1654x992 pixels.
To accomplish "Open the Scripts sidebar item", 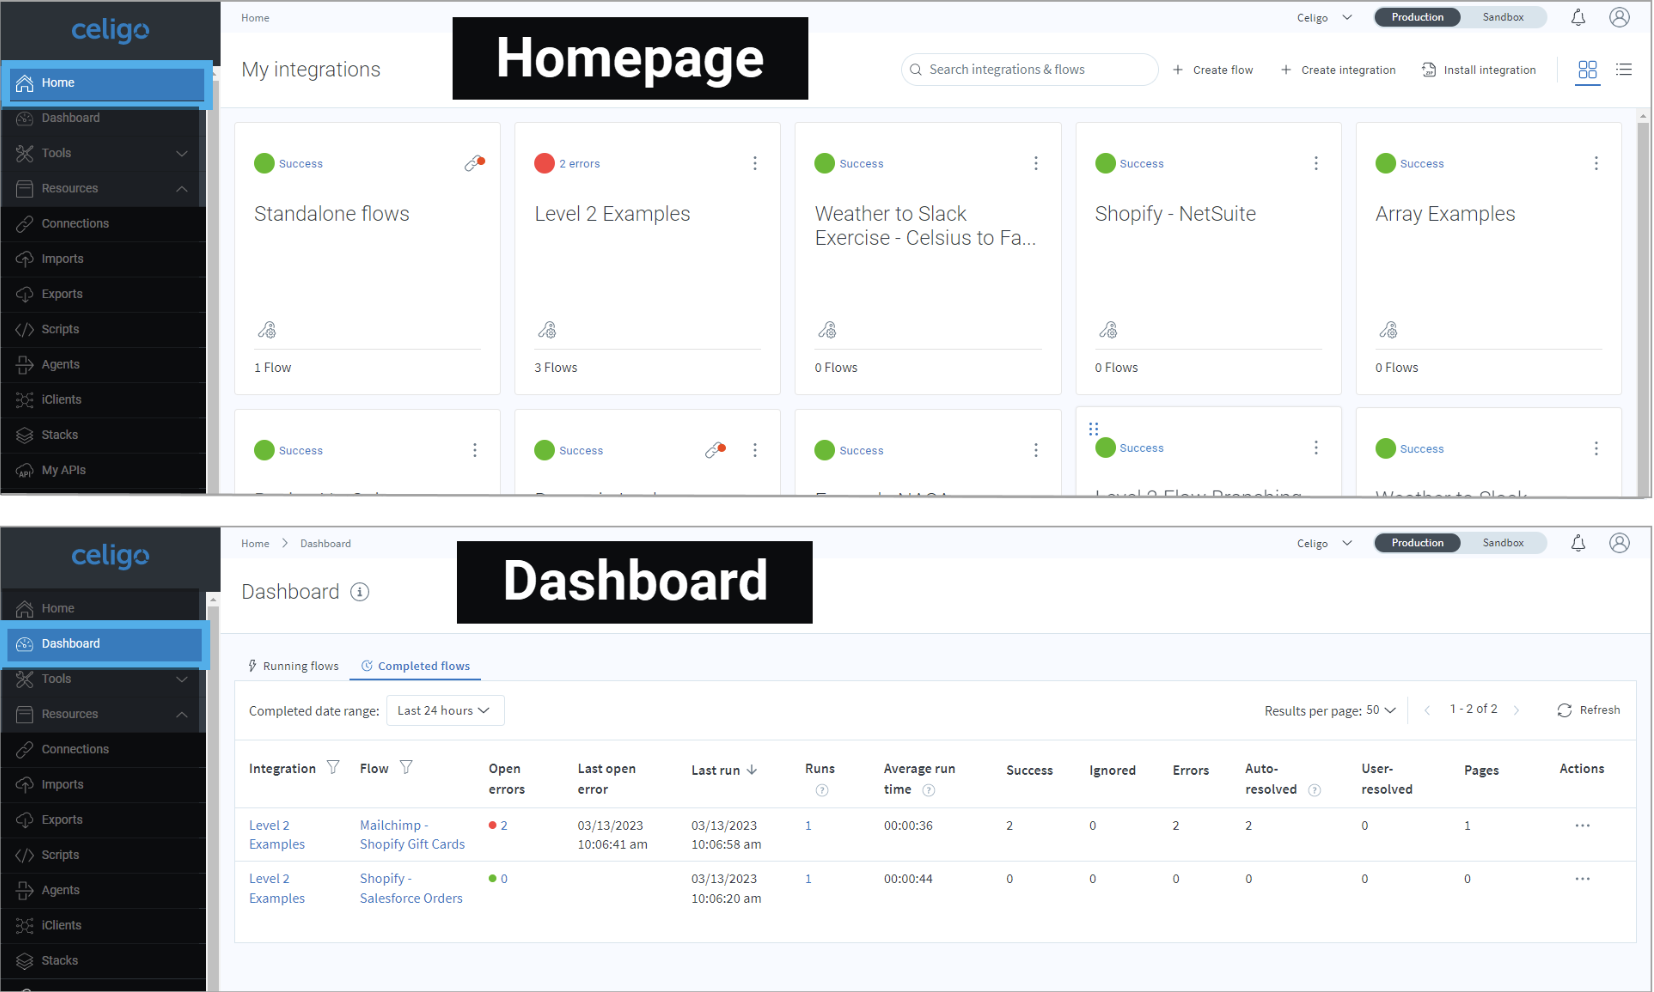I will [62, 329].
